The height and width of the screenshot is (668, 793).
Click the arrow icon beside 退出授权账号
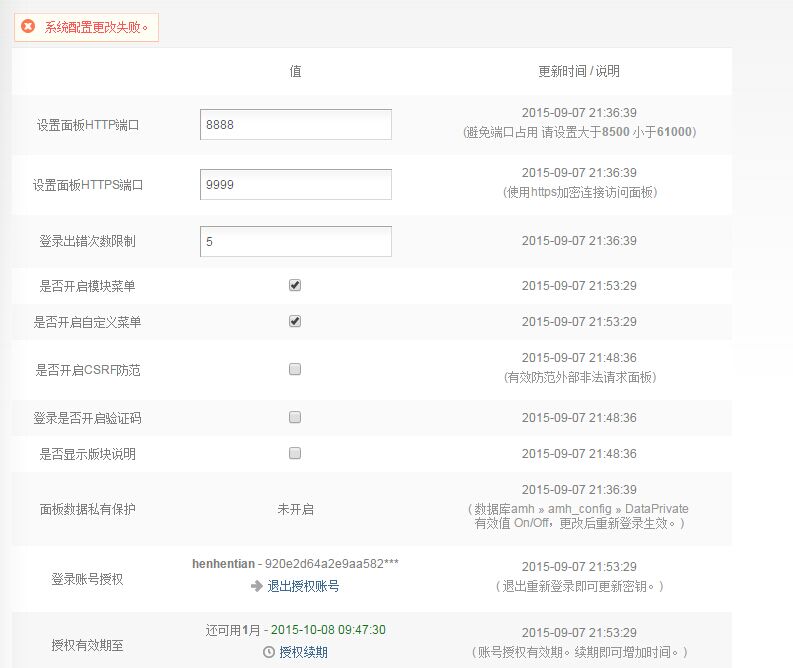[x=257, y=587]
